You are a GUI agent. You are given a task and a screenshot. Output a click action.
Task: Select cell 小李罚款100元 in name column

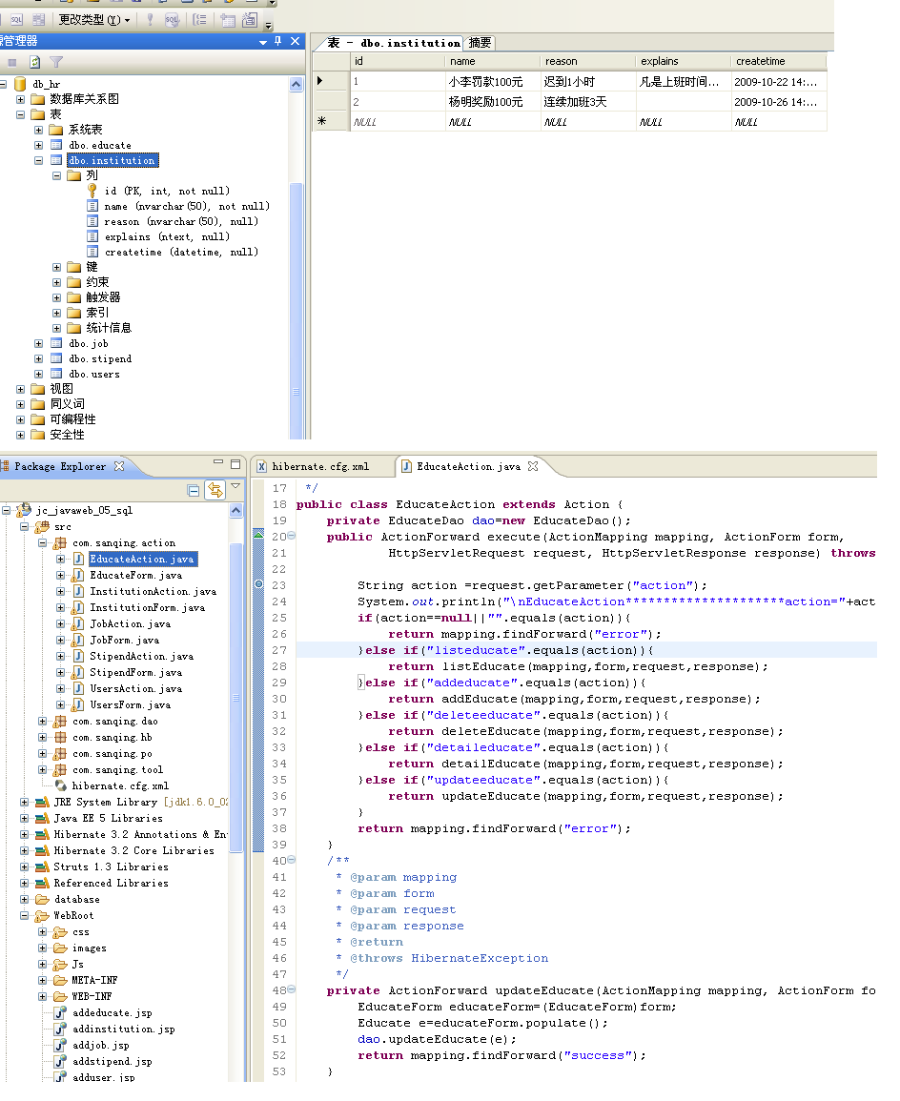click(x=493, y=81)
